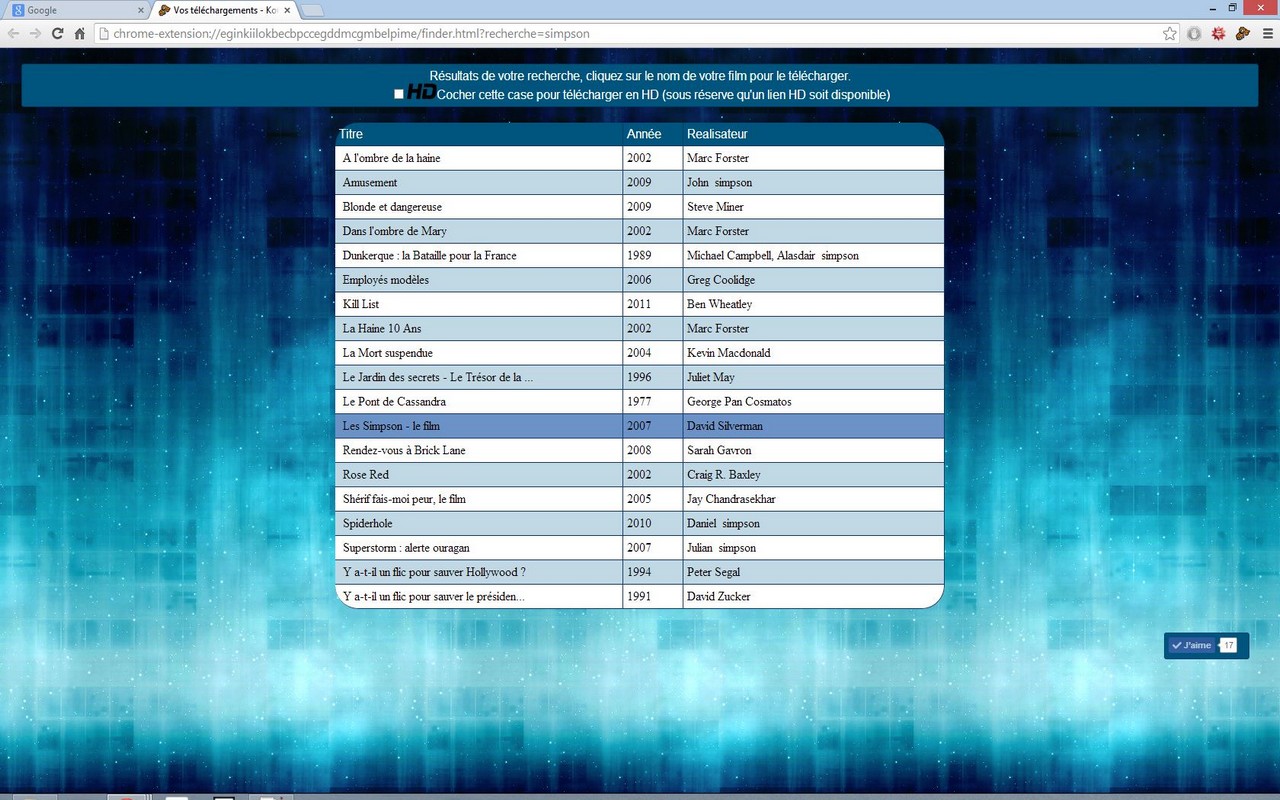The image size is (1280, 800).
Task: Select the Vos téléchargements tab
Action: (225, 10)
